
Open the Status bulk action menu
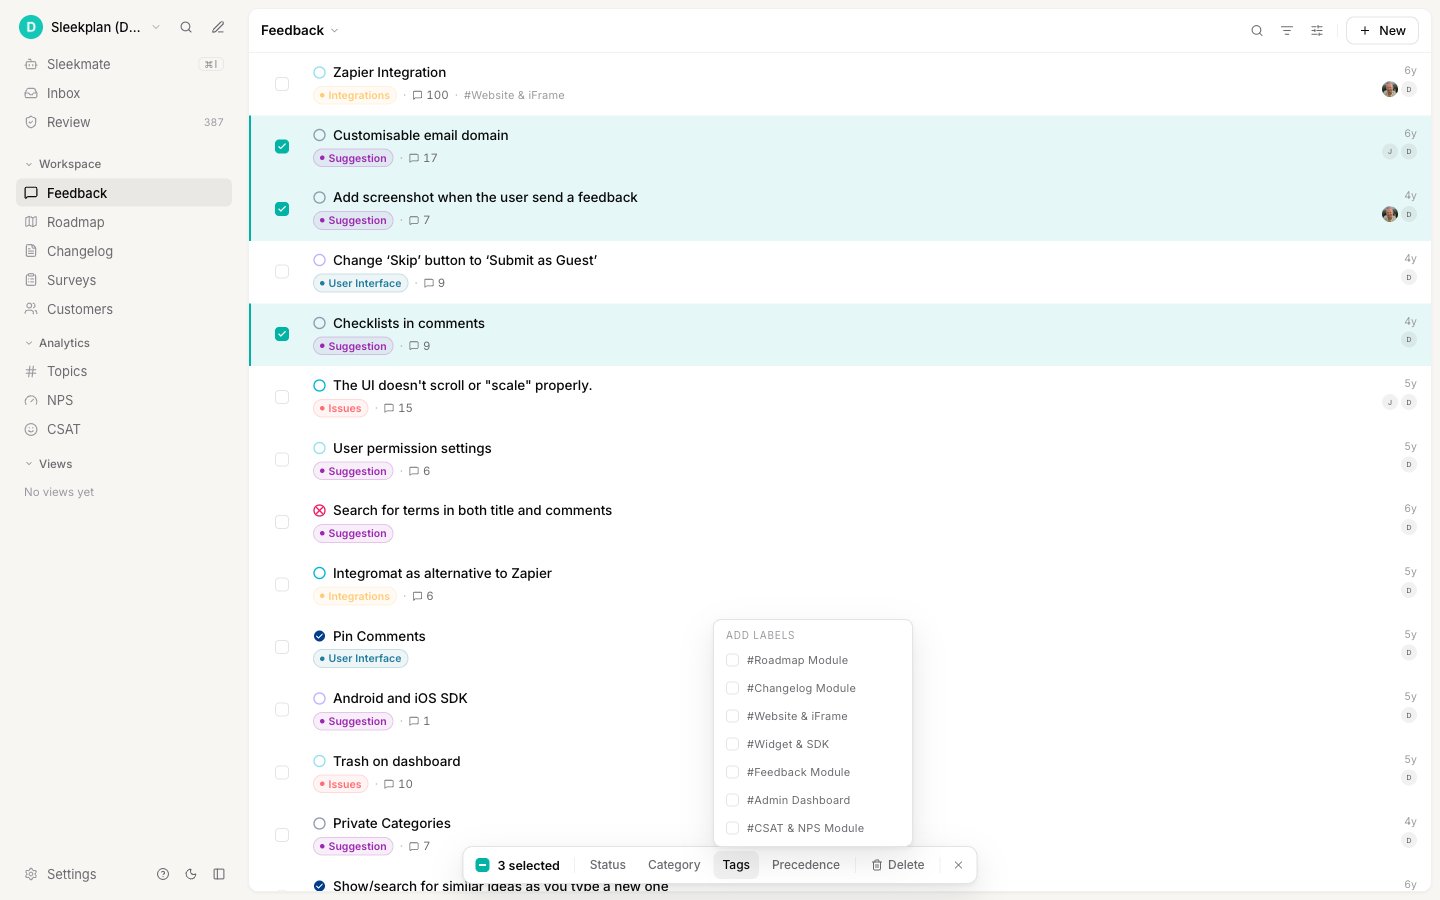(x=607, y=865)
